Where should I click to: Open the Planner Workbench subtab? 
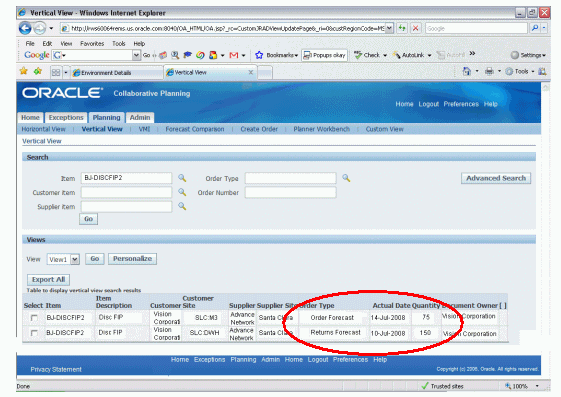point(321,129)
